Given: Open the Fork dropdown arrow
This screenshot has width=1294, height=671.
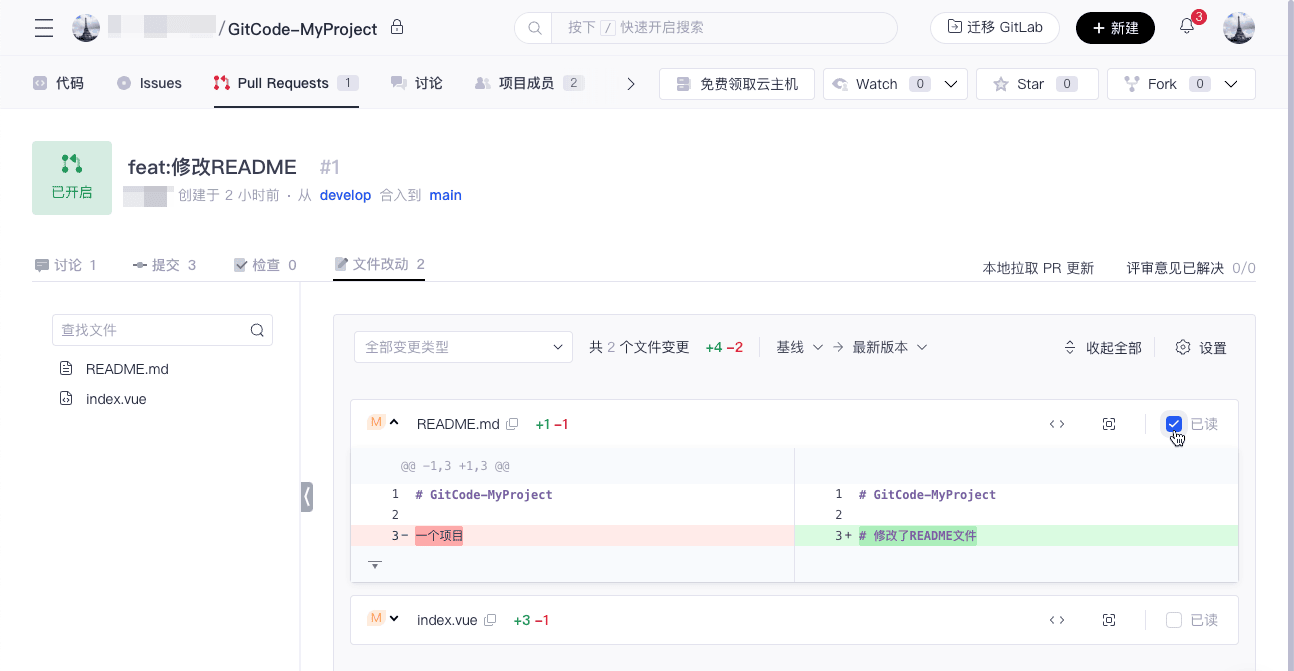Looking at the screenshot, I should pos(1232,84).
